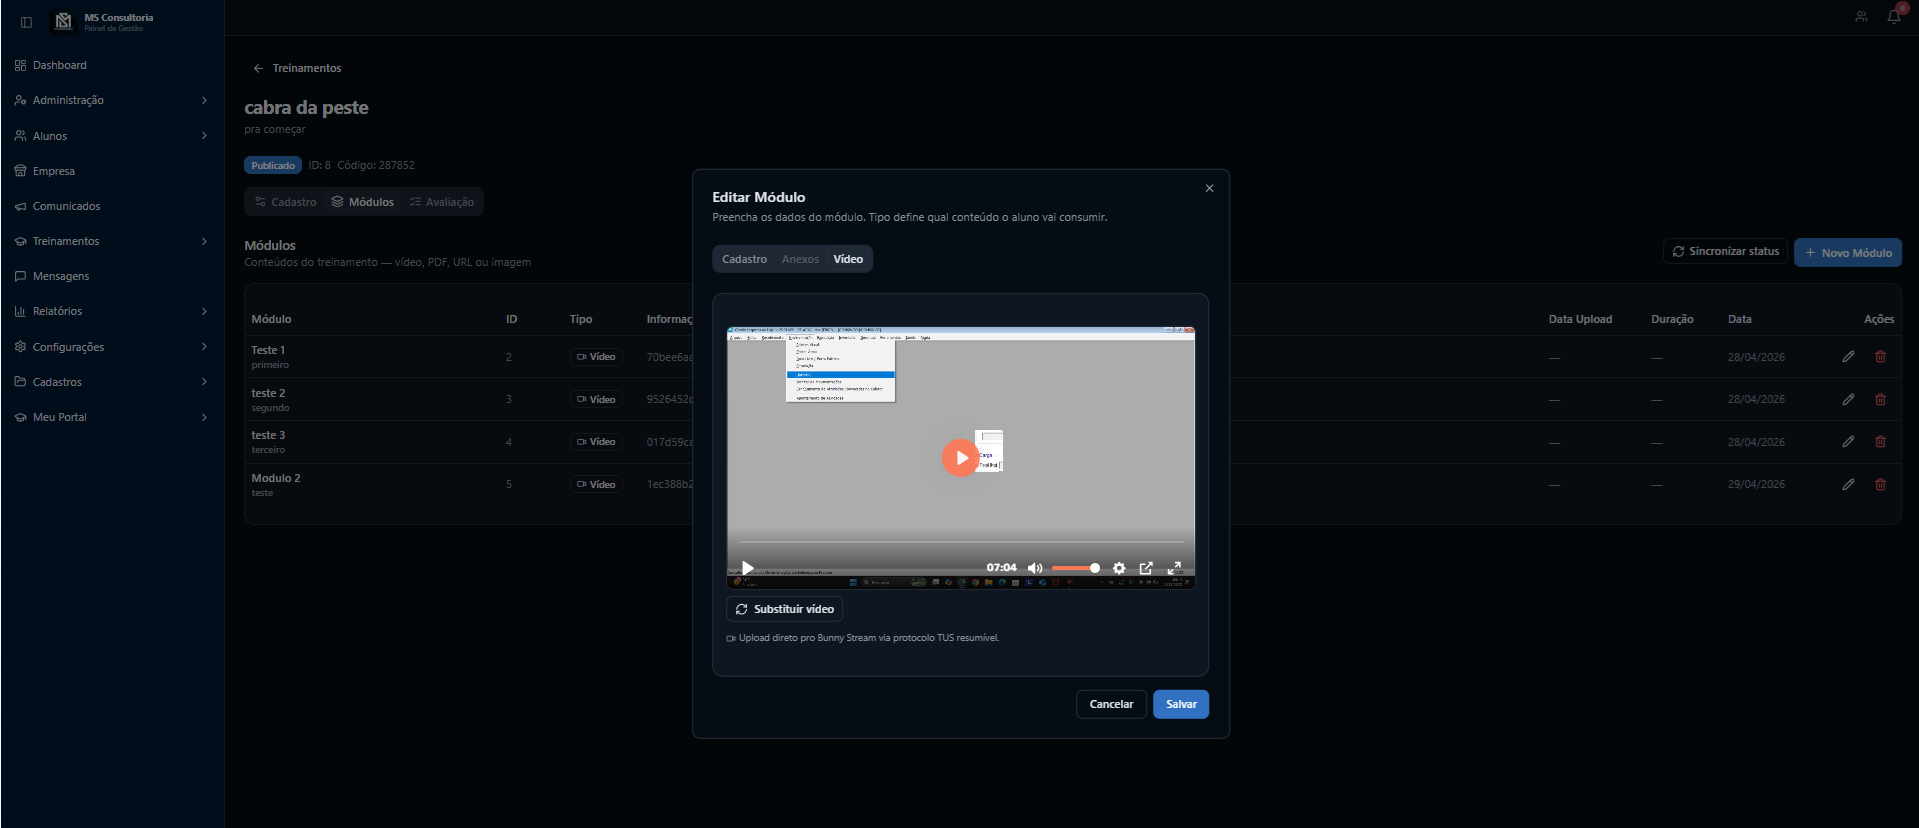Delete the teste 3 module trash icon
This screenshot has height=828, width=1919.
[1880, 442]
